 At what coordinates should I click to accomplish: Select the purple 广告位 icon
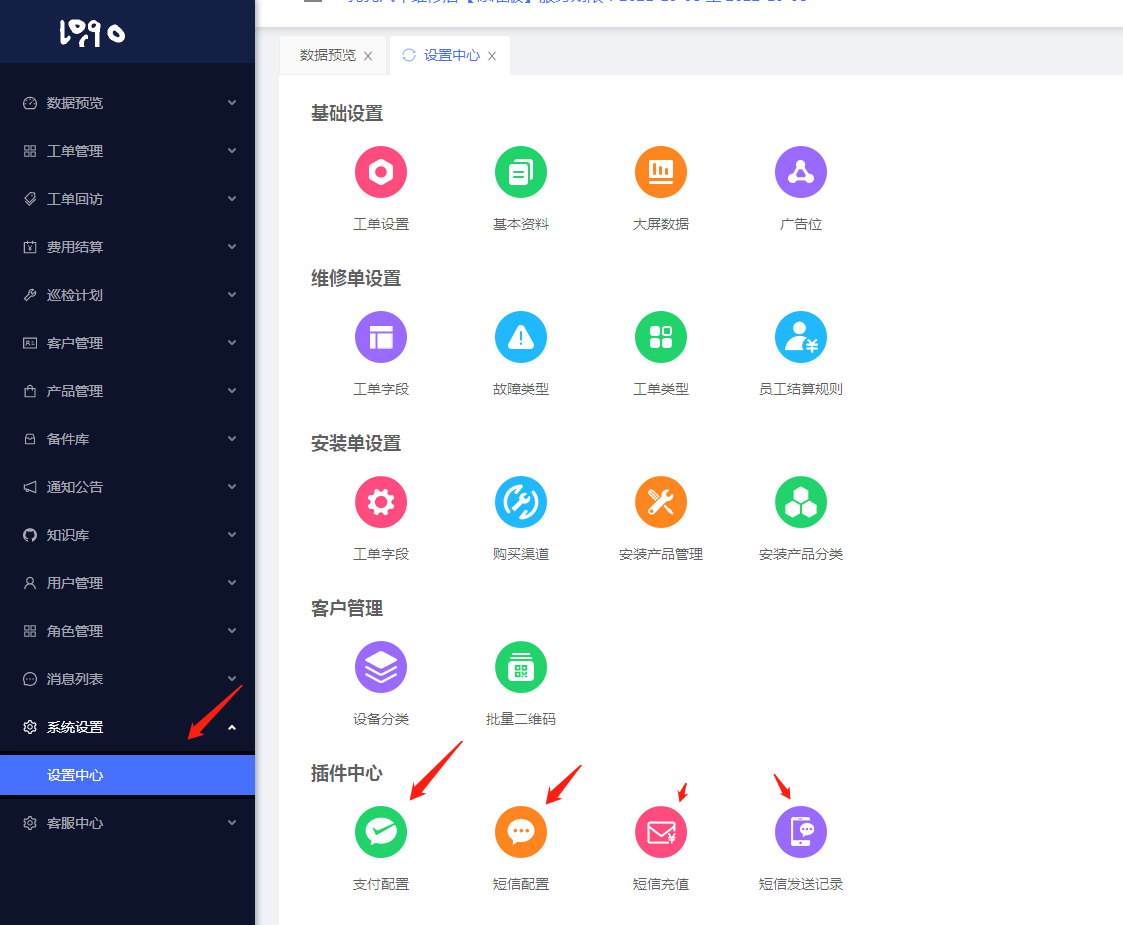[x=800, y=172]
